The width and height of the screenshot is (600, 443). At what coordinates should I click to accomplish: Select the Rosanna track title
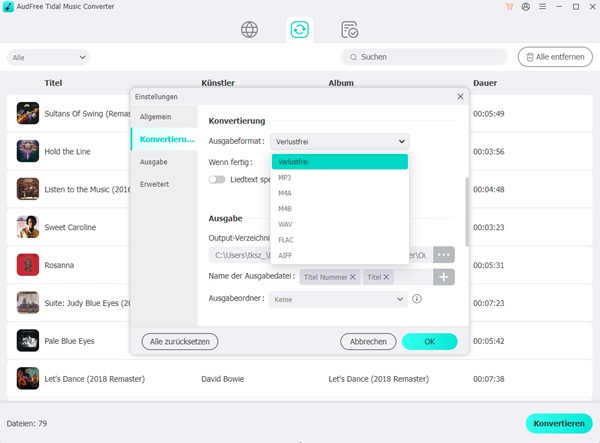59,265
